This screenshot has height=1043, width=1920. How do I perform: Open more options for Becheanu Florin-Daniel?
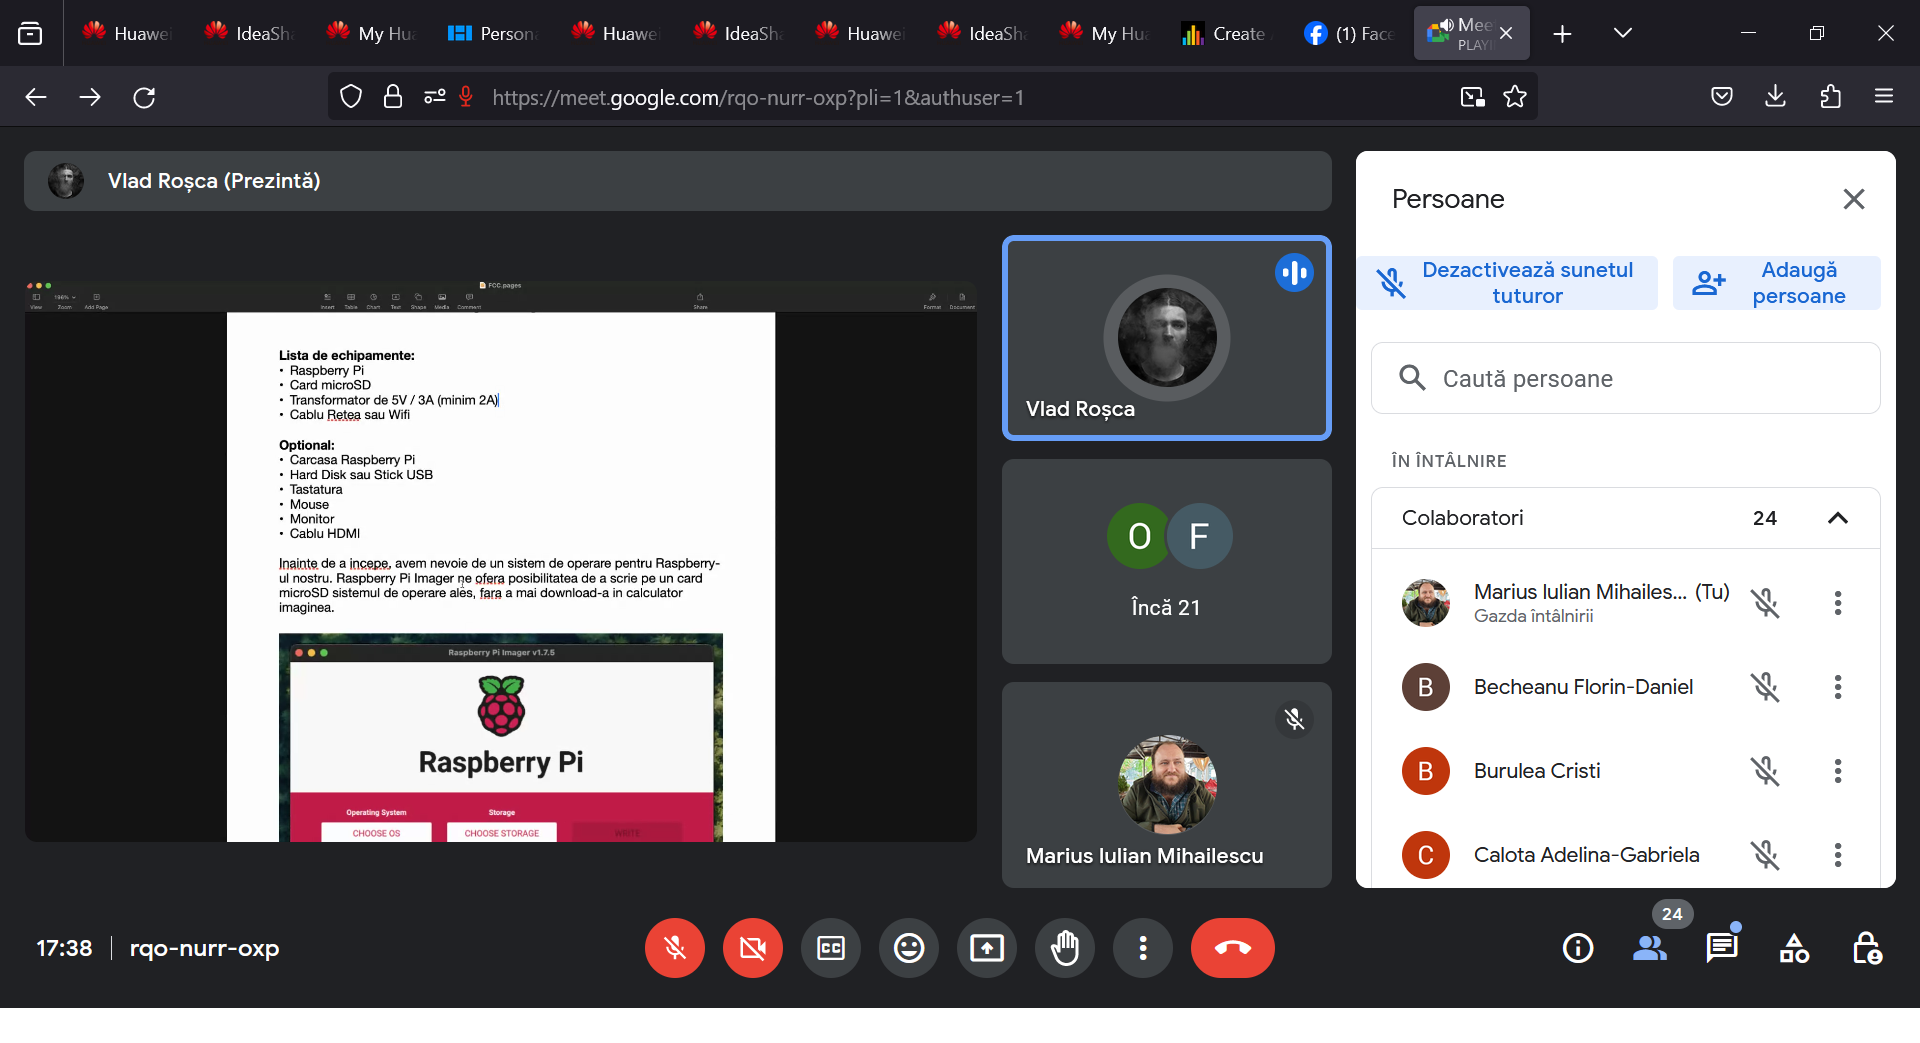coord(1837,687)
